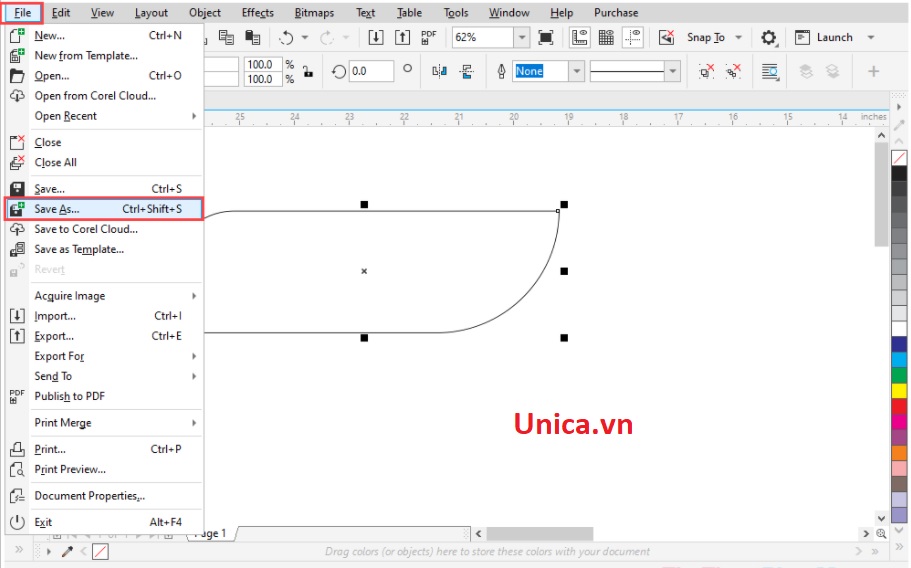911x568 pixels.
Task: Open the Bitmaps menu
Action: [x=314, y=13]
